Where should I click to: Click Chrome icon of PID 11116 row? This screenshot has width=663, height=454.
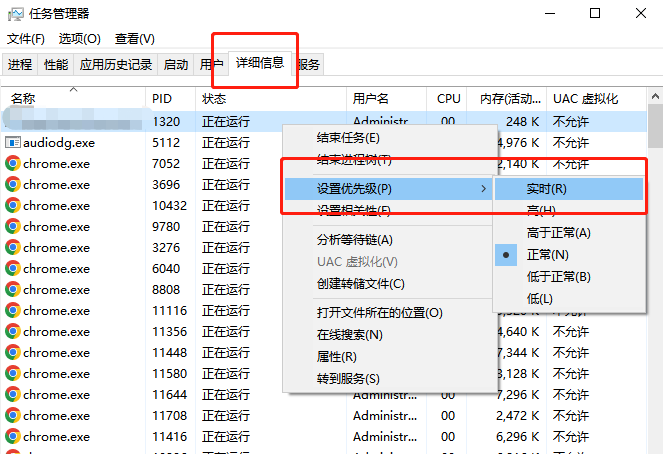pos(13,311)
